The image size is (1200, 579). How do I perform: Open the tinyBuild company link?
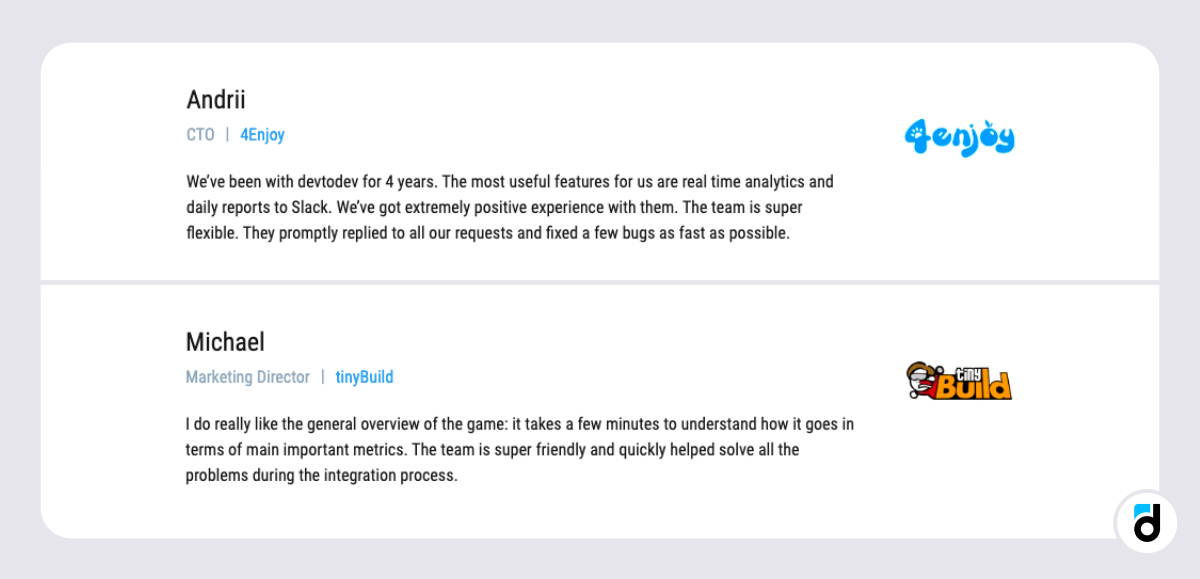click(x=364, y=377)
